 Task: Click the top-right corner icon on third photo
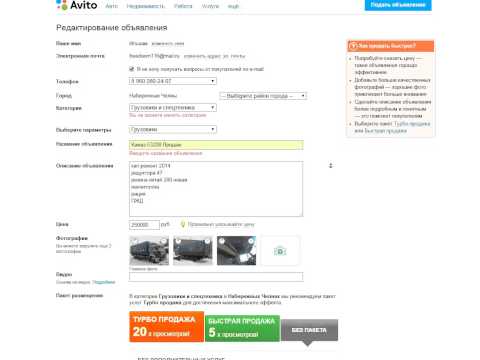(251, 241)
